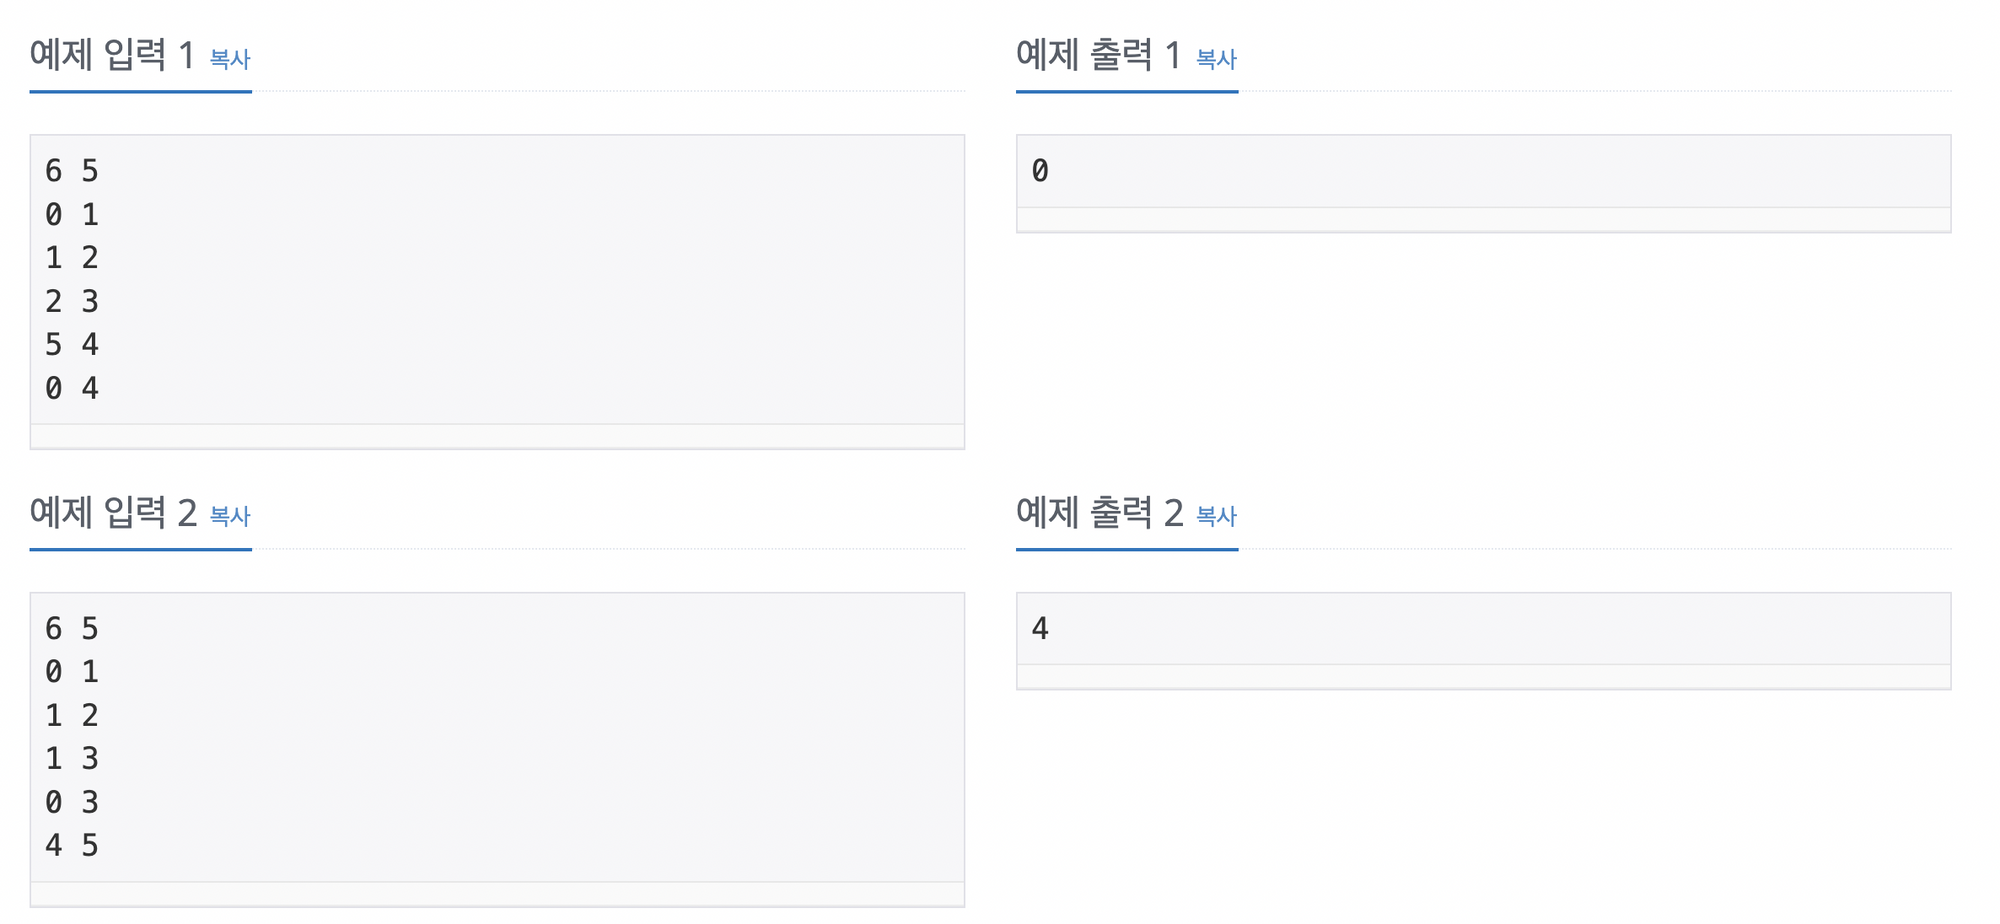Copy example output 1 via 복사 link

[x=1216, y=59]
